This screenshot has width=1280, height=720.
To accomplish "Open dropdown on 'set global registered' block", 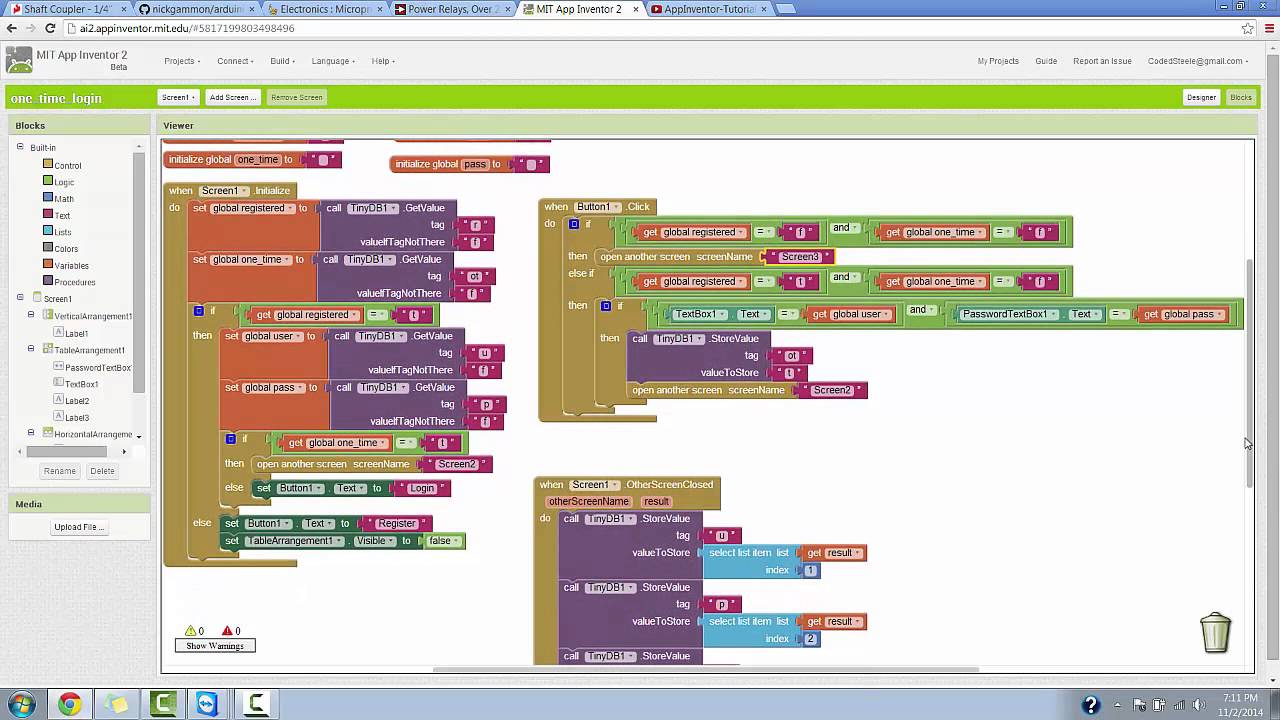I will (290, 208).
